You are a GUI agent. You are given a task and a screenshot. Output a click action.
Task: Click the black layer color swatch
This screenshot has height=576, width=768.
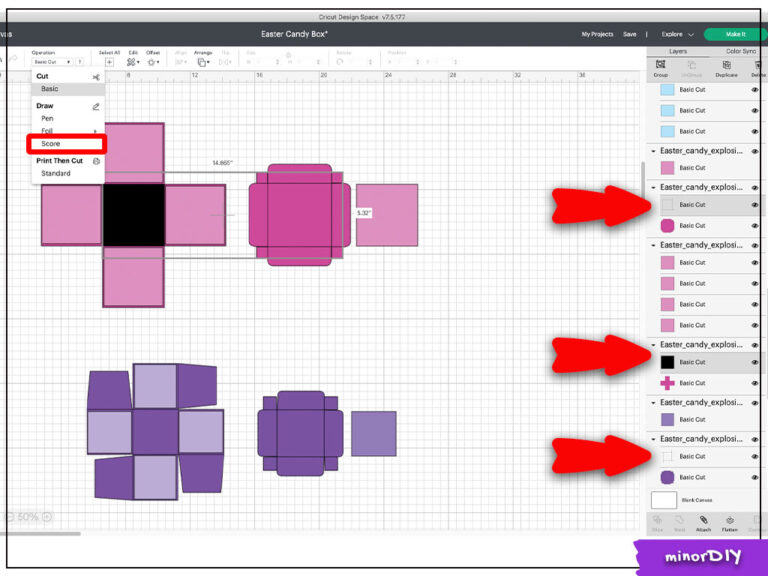[x=667, y=362]
